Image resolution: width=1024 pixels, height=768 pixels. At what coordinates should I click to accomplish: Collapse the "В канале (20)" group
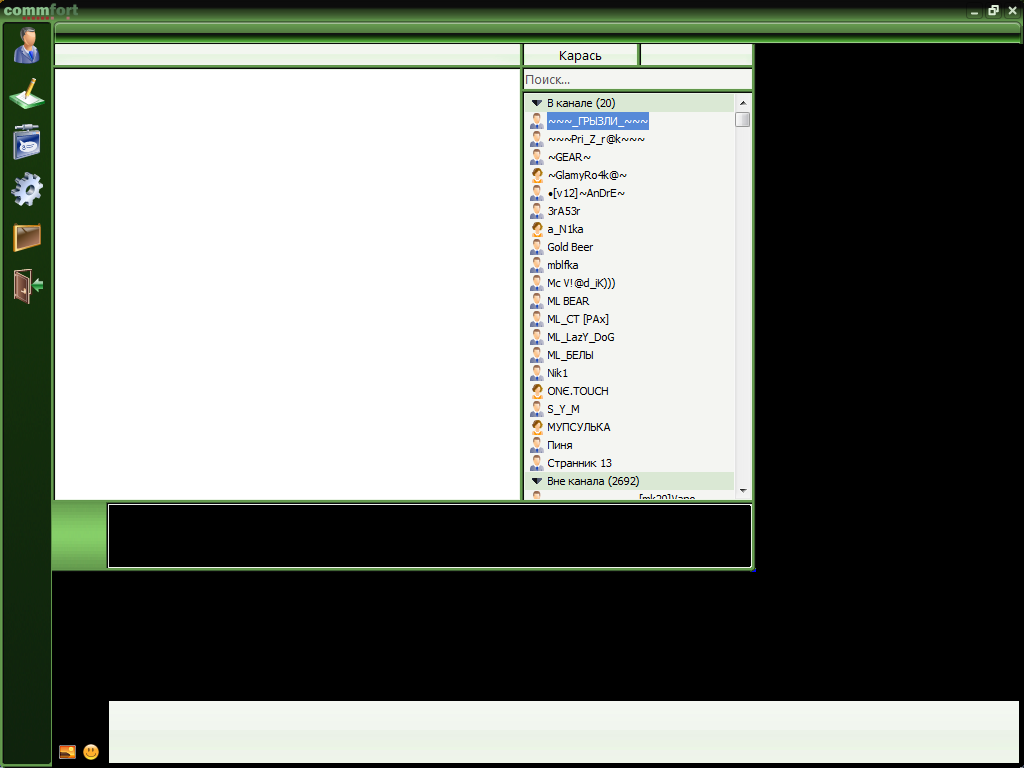(536, 103)
